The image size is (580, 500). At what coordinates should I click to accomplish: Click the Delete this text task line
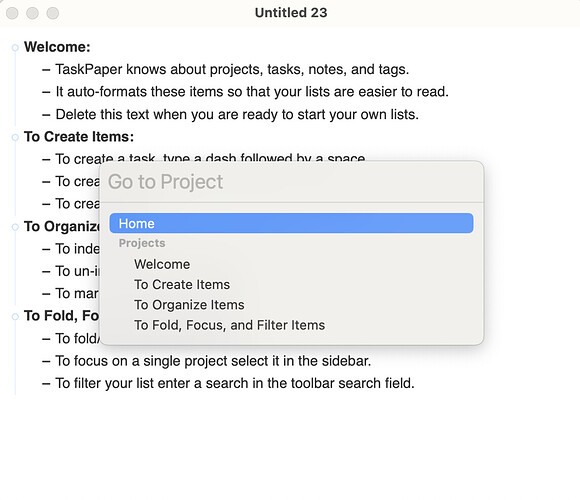237,114
